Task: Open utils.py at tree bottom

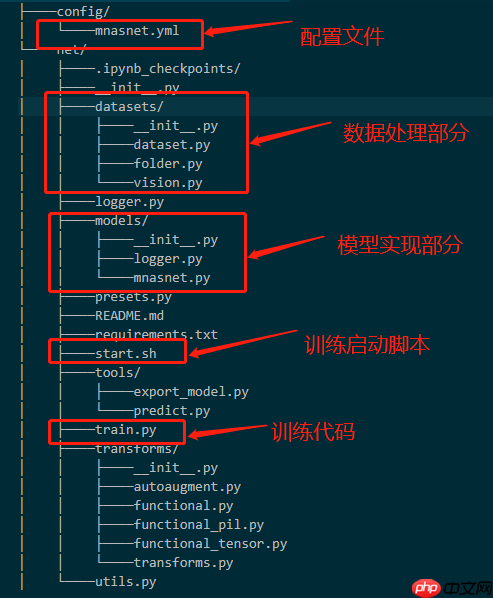Action: pyautogui.click(x=125, y=582)
